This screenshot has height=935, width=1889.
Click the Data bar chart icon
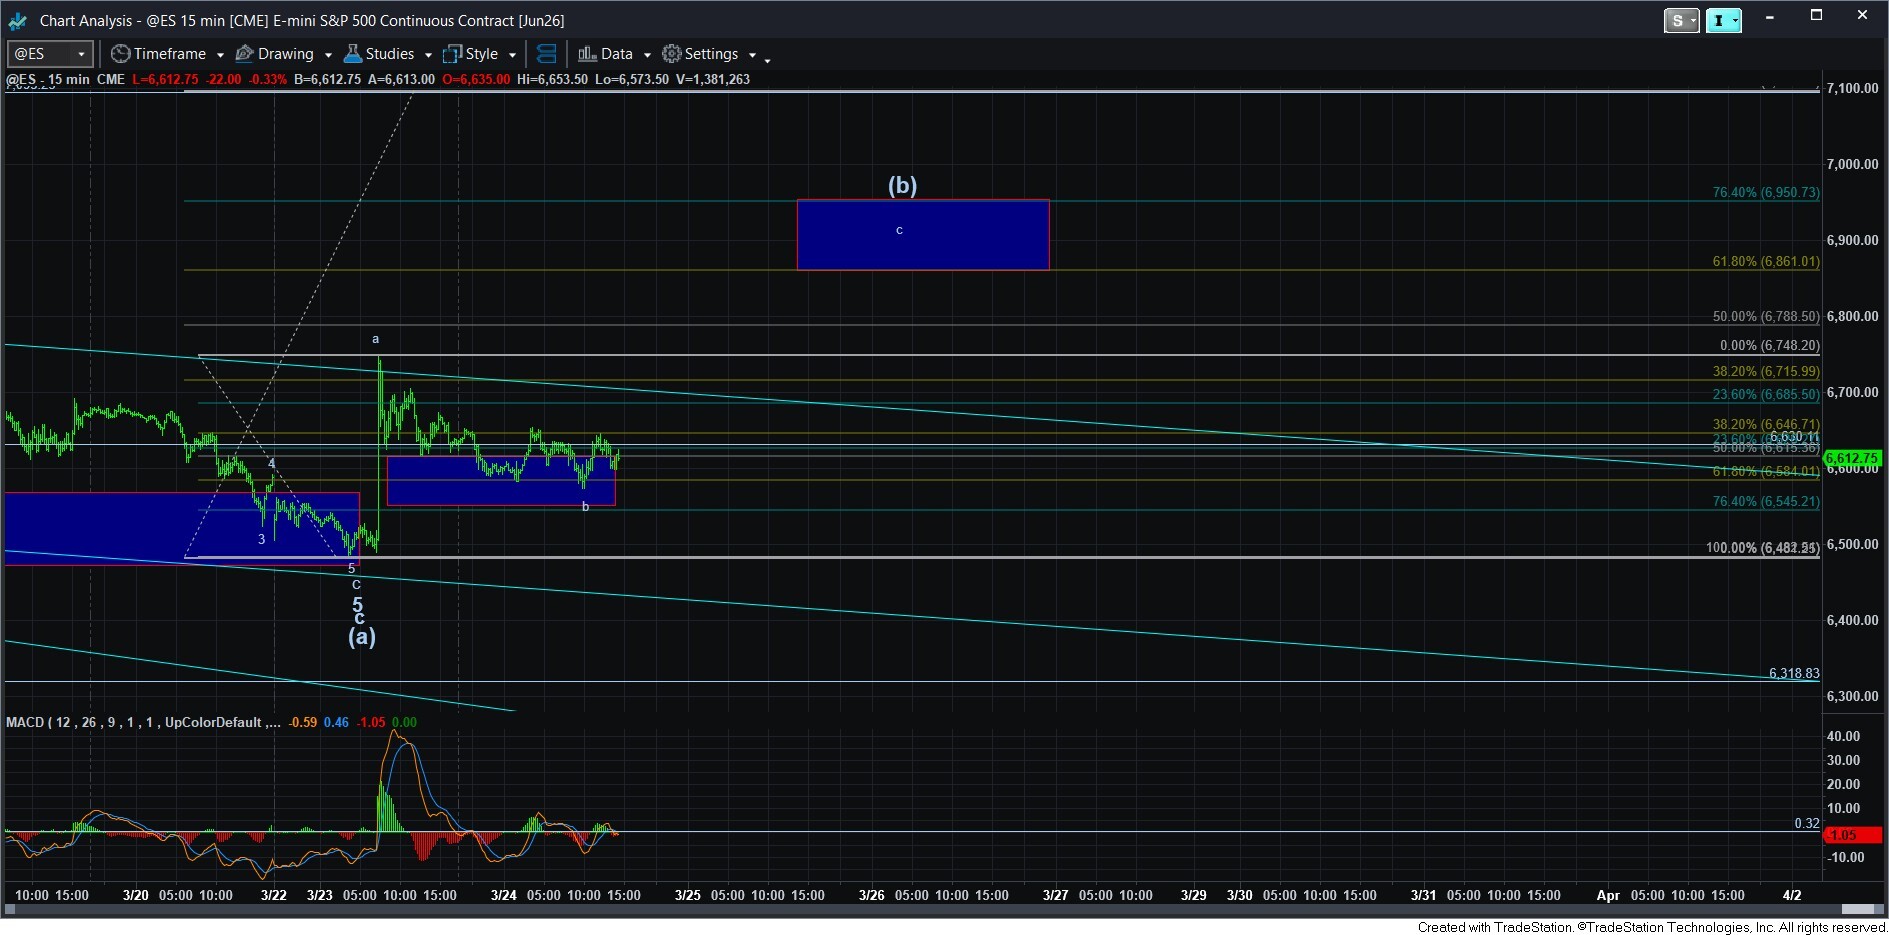pos(587,54)
